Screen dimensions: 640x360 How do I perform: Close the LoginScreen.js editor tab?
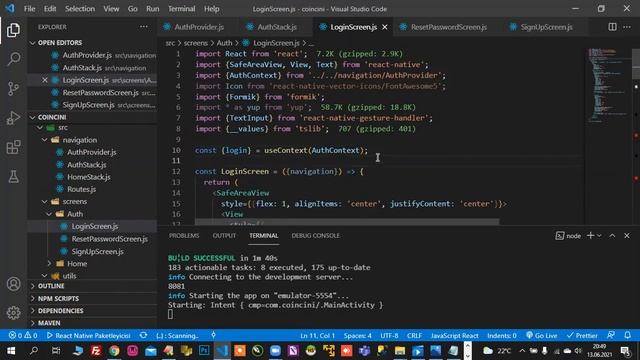click(x=384, y=27)
